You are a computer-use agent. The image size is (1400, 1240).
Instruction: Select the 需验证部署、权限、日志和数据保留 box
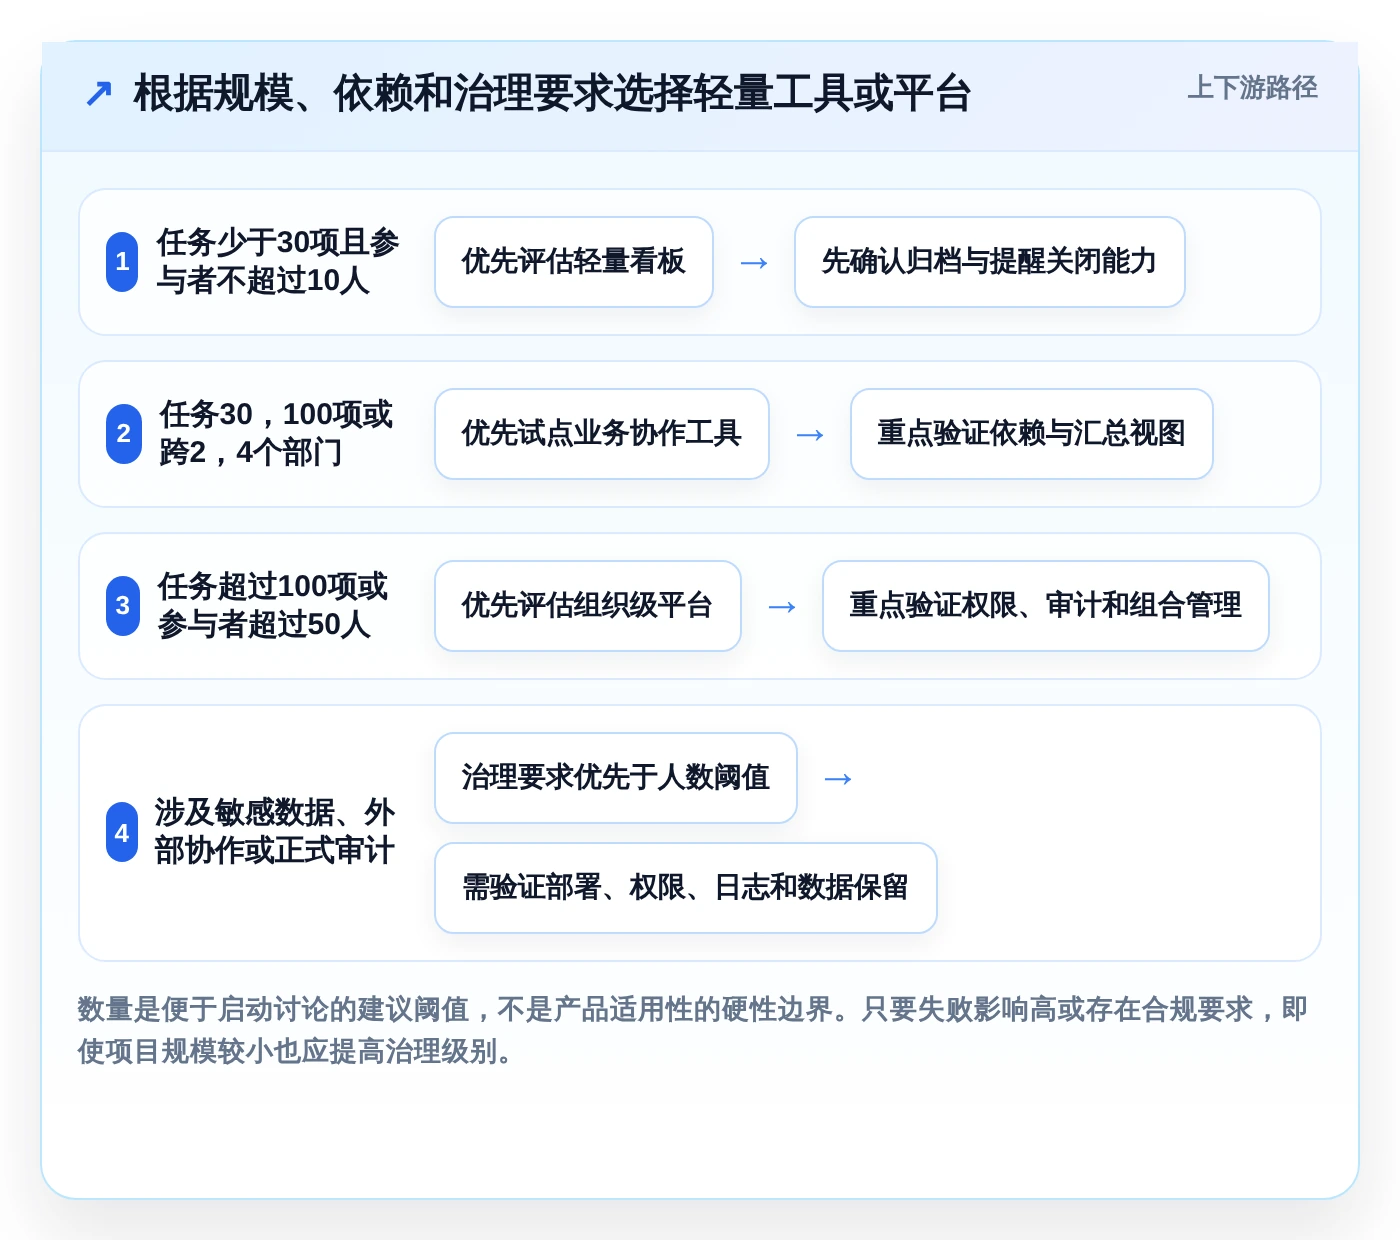pyautogui.click(x=686, y=888)
